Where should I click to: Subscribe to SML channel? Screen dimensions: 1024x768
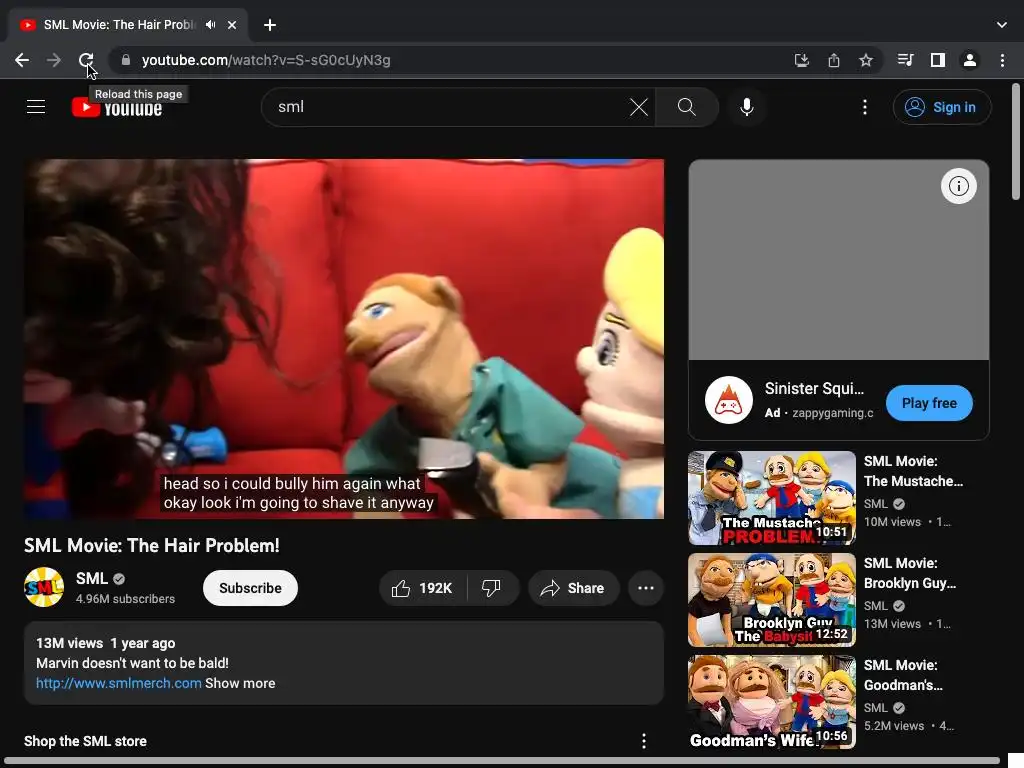tap(250, 588)
